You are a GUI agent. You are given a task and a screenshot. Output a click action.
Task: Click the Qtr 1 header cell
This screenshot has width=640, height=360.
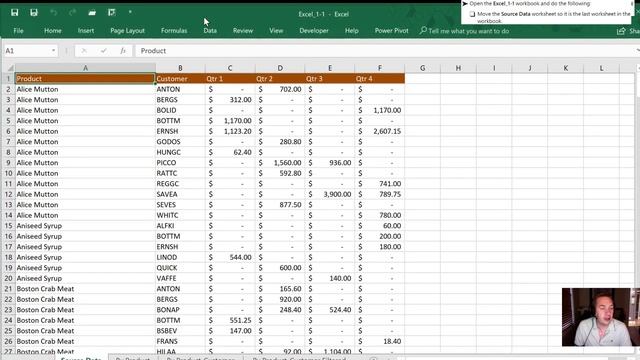pos(230,78)
